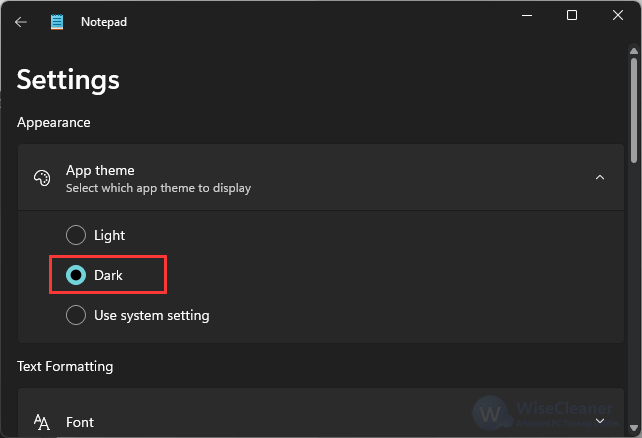The width and height of the screenshot is (642, 438).
Task: Maximize the Notepad window
Action: [572, 15]
